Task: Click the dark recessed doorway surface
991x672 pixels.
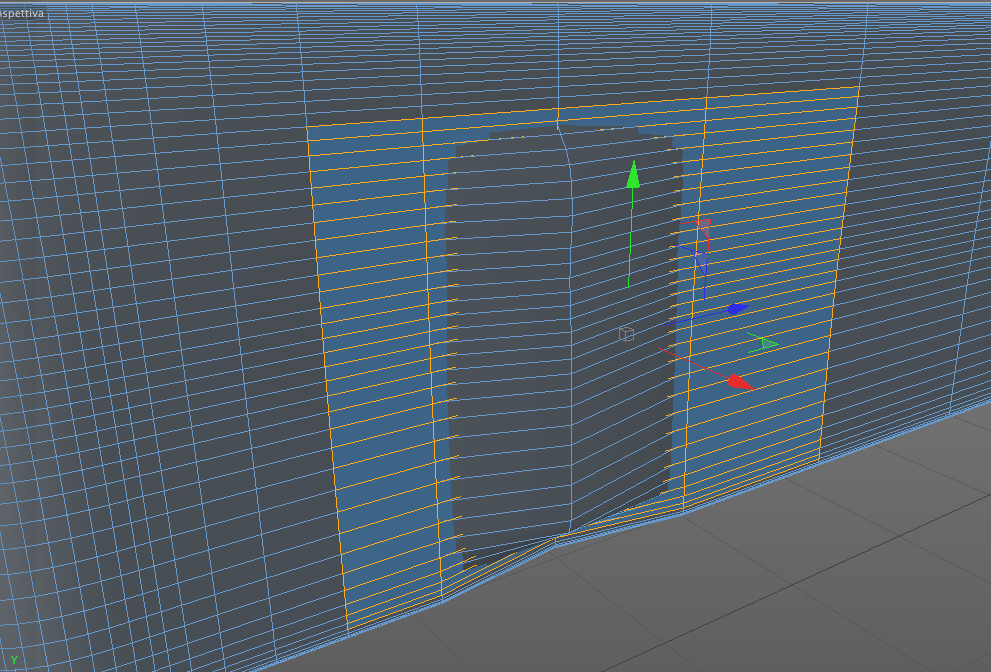Action: click(556, 329)
